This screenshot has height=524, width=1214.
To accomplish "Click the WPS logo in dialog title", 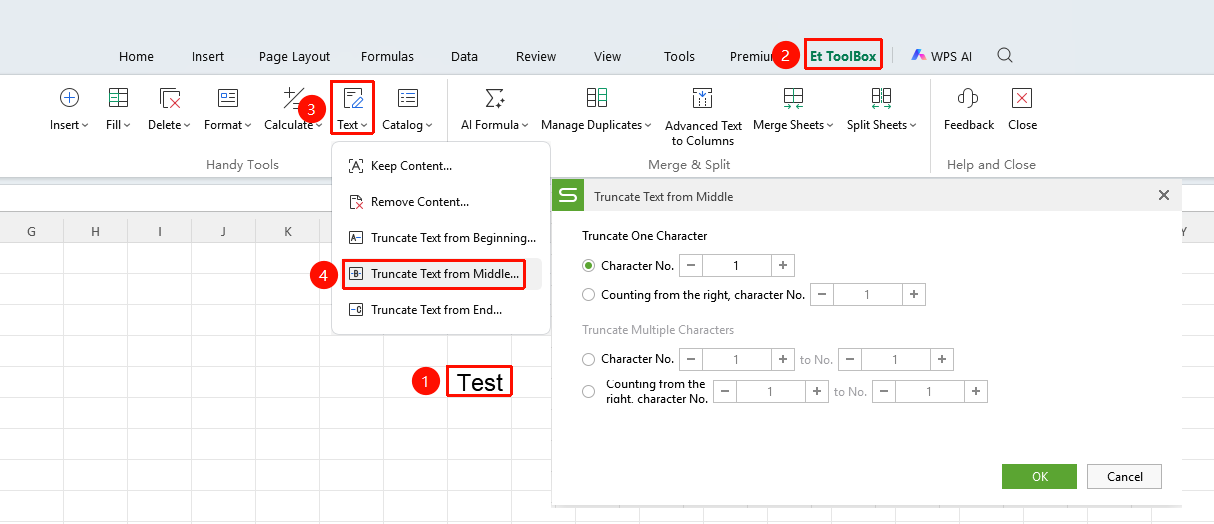I will [x=568, y=196].
